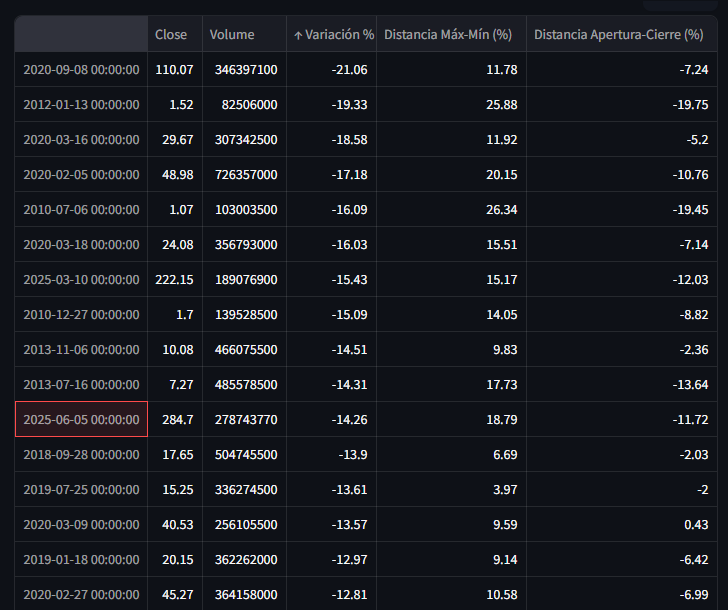Screen dimensions: 728x610
Task: Select the highlighted 2025-06-05 00:00:00 row index
Action: tap(81, 419)
